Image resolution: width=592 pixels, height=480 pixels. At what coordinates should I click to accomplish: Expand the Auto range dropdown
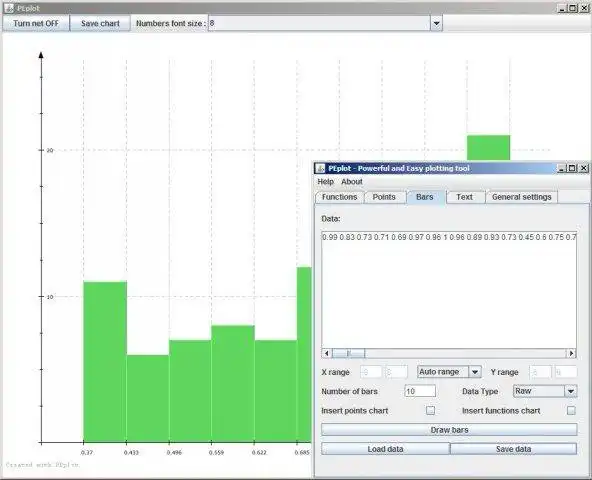(475, 372)
